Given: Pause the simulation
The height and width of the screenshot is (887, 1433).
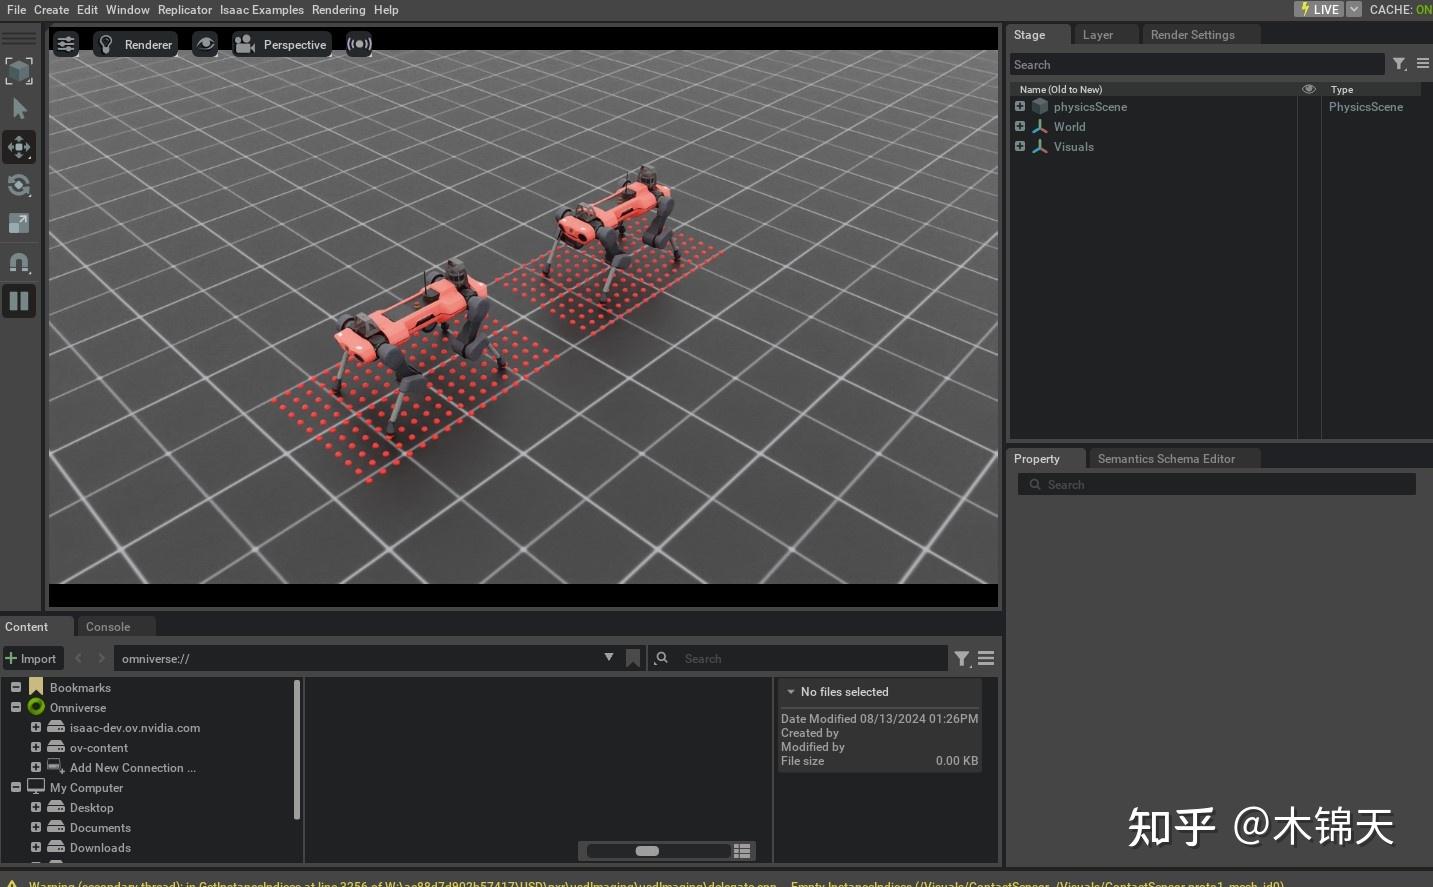Looking at the screenshot, I should pos(19,301).
